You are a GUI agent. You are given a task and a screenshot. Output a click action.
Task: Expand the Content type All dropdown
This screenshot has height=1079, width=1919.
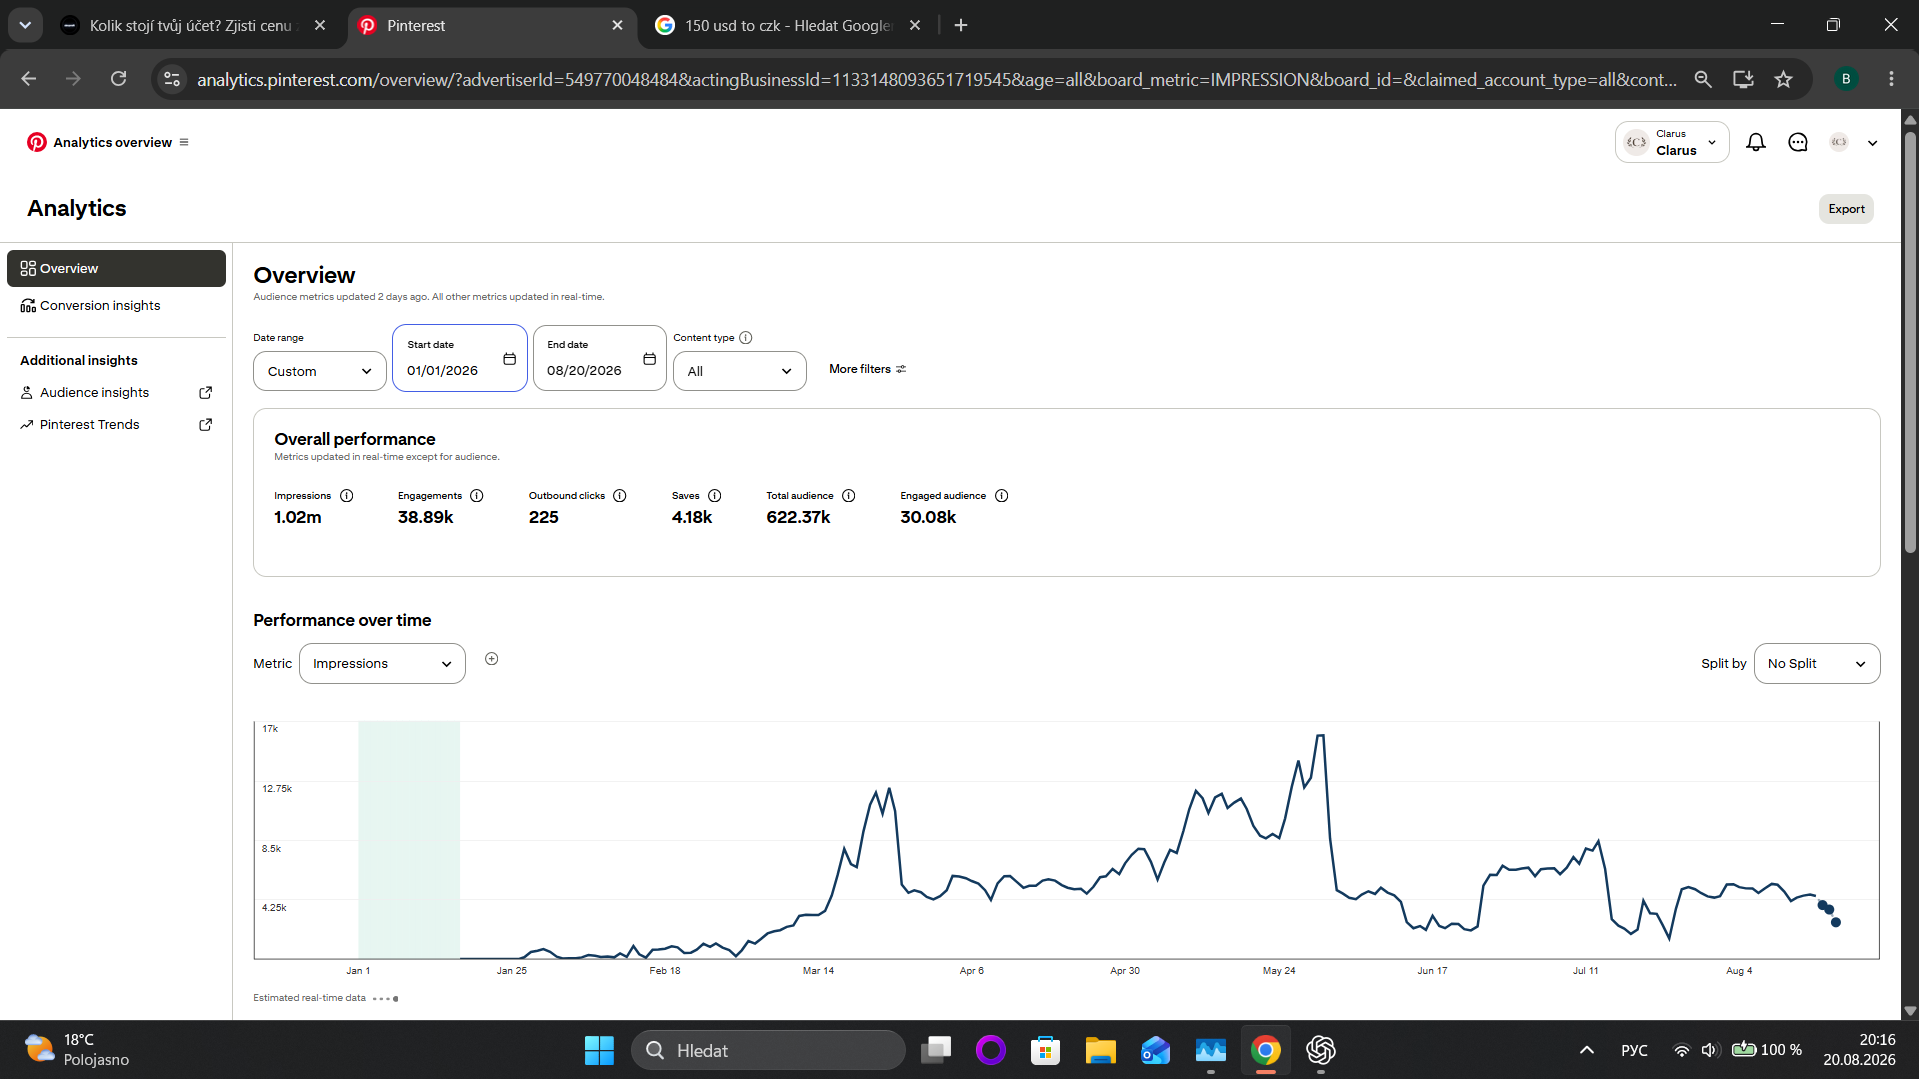pyautogui.click(x=740, y=371)
